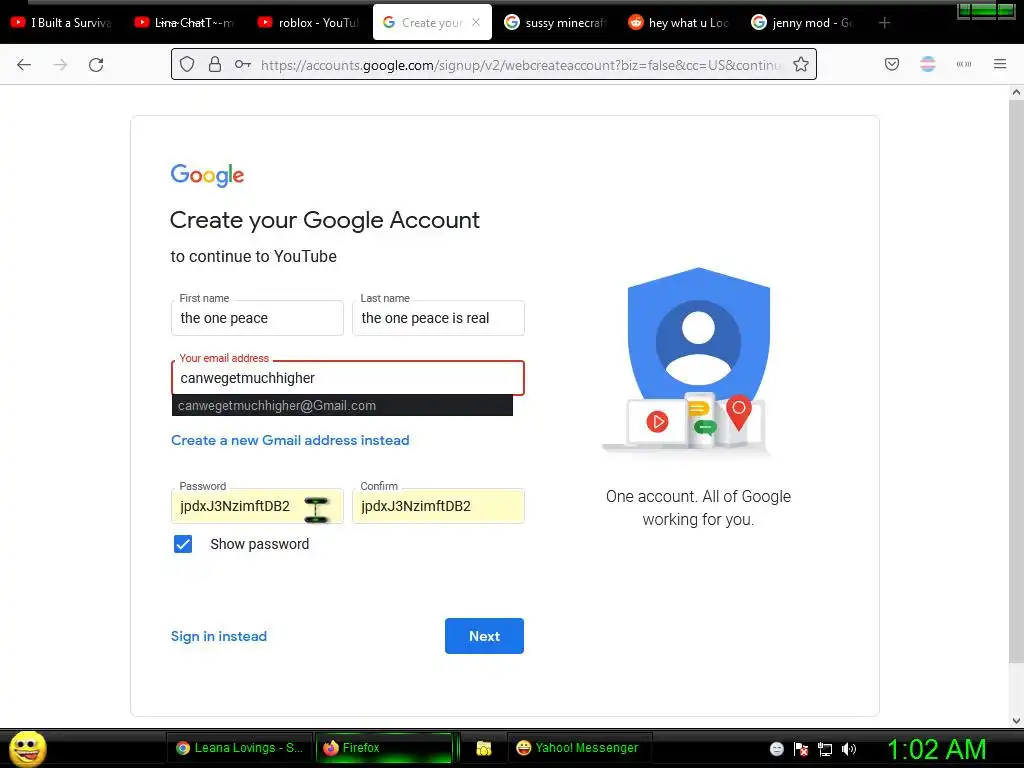Open the Firefox hamburger menu
The width and height of the screenshot is (1024, 768).
click(x=1000, y=64)
